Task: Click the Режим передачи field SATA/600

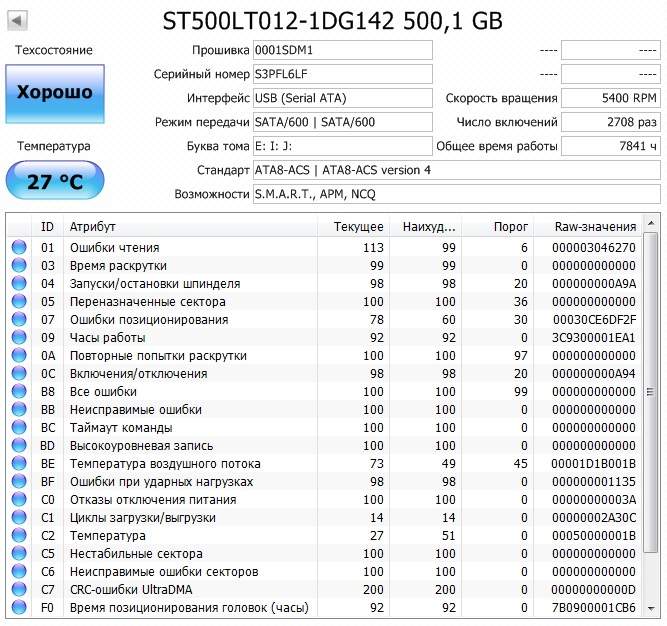Action: 343,122
